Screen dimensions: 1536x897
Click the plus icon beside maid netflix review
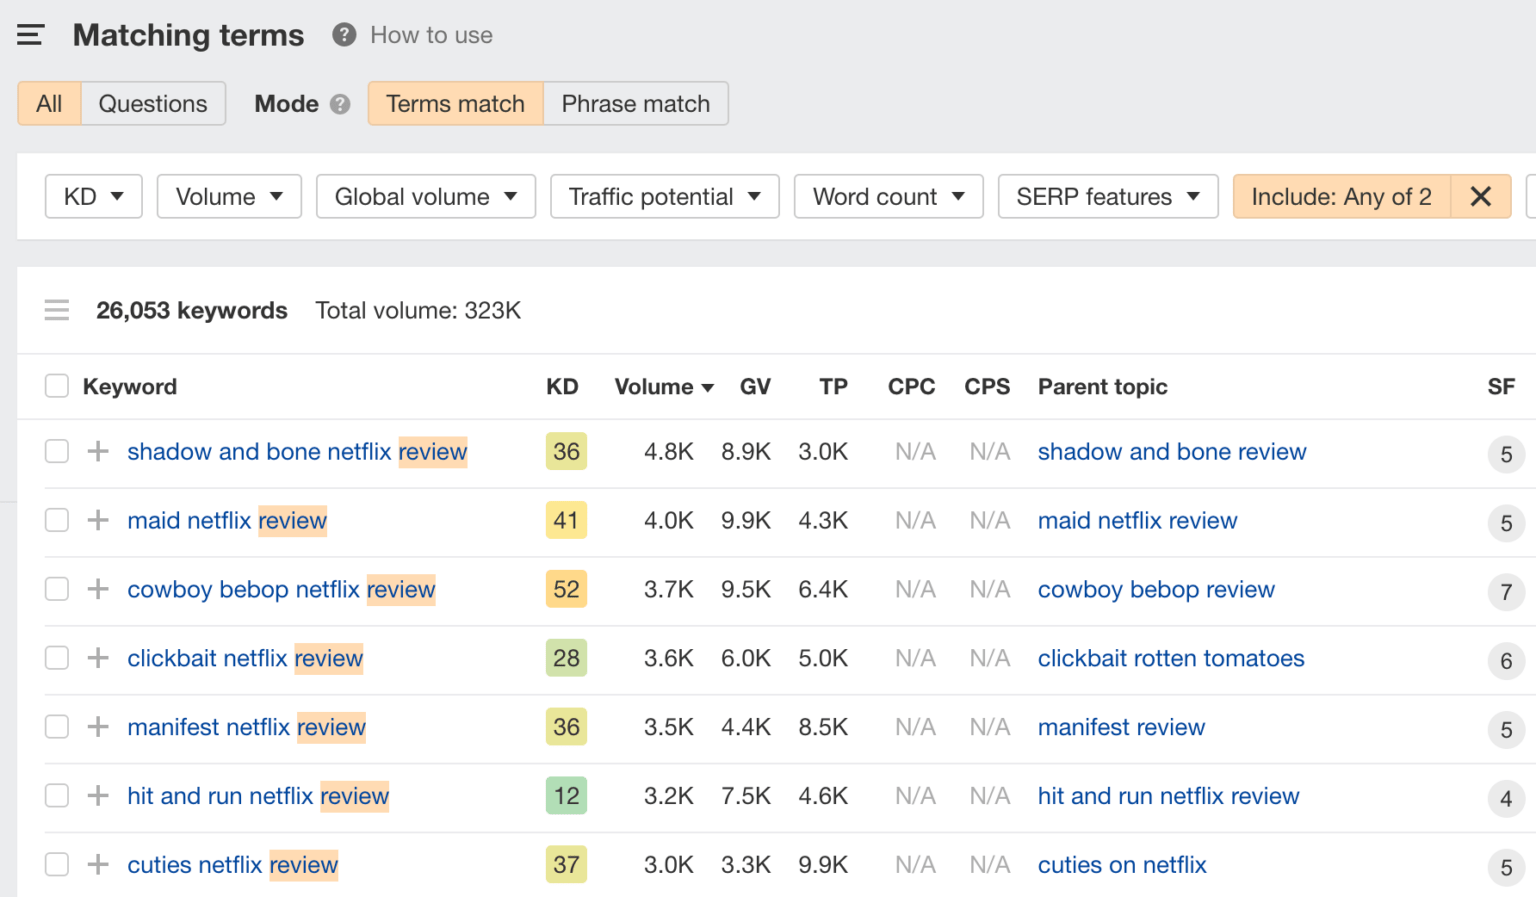98,520
